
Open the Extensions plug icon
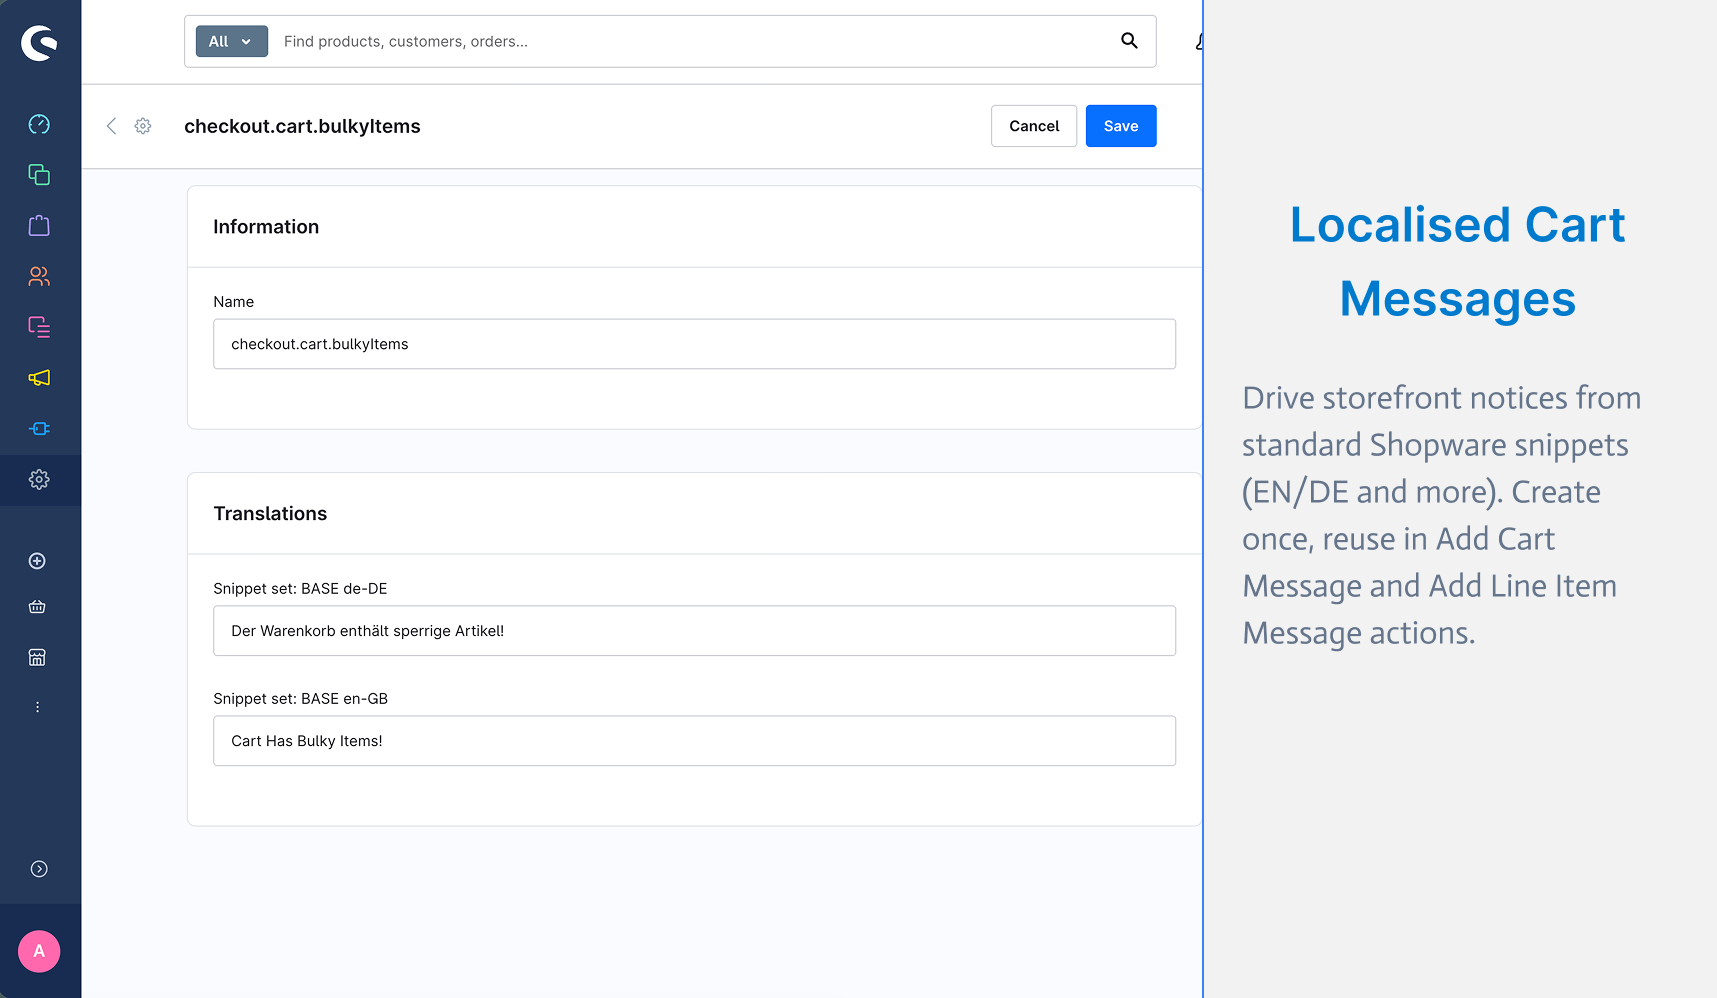(39, 429)
